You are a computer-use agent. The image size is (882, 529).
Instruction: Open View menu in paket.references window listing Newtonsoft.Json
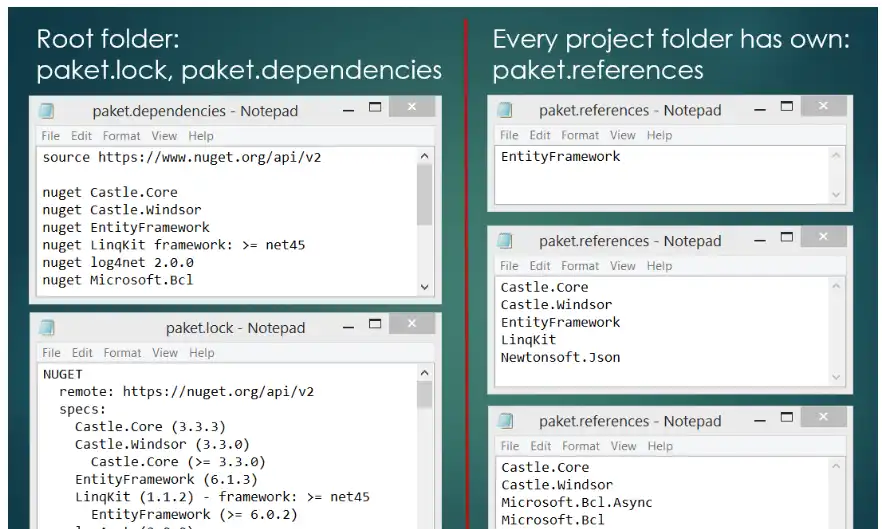(x=623, y=266)
